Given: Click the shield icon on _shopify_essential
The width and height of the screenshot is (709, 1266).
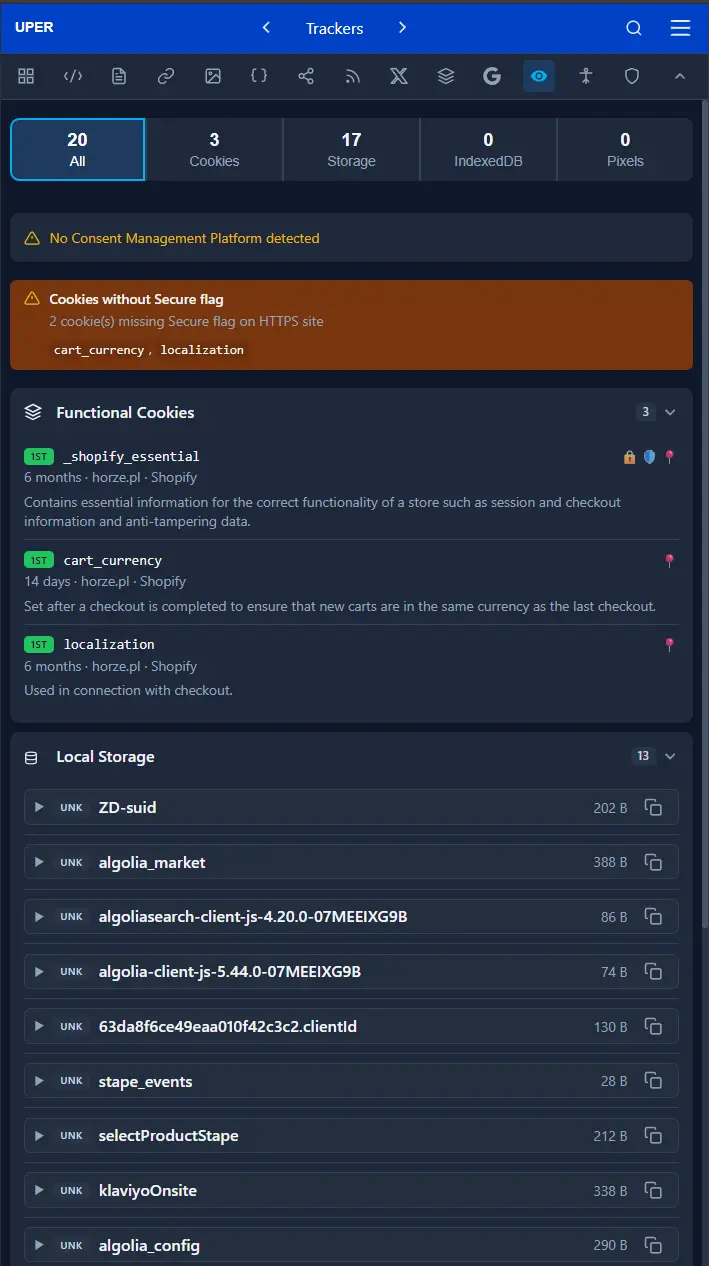Looking at the screenshot, I should tap(650, 457).
